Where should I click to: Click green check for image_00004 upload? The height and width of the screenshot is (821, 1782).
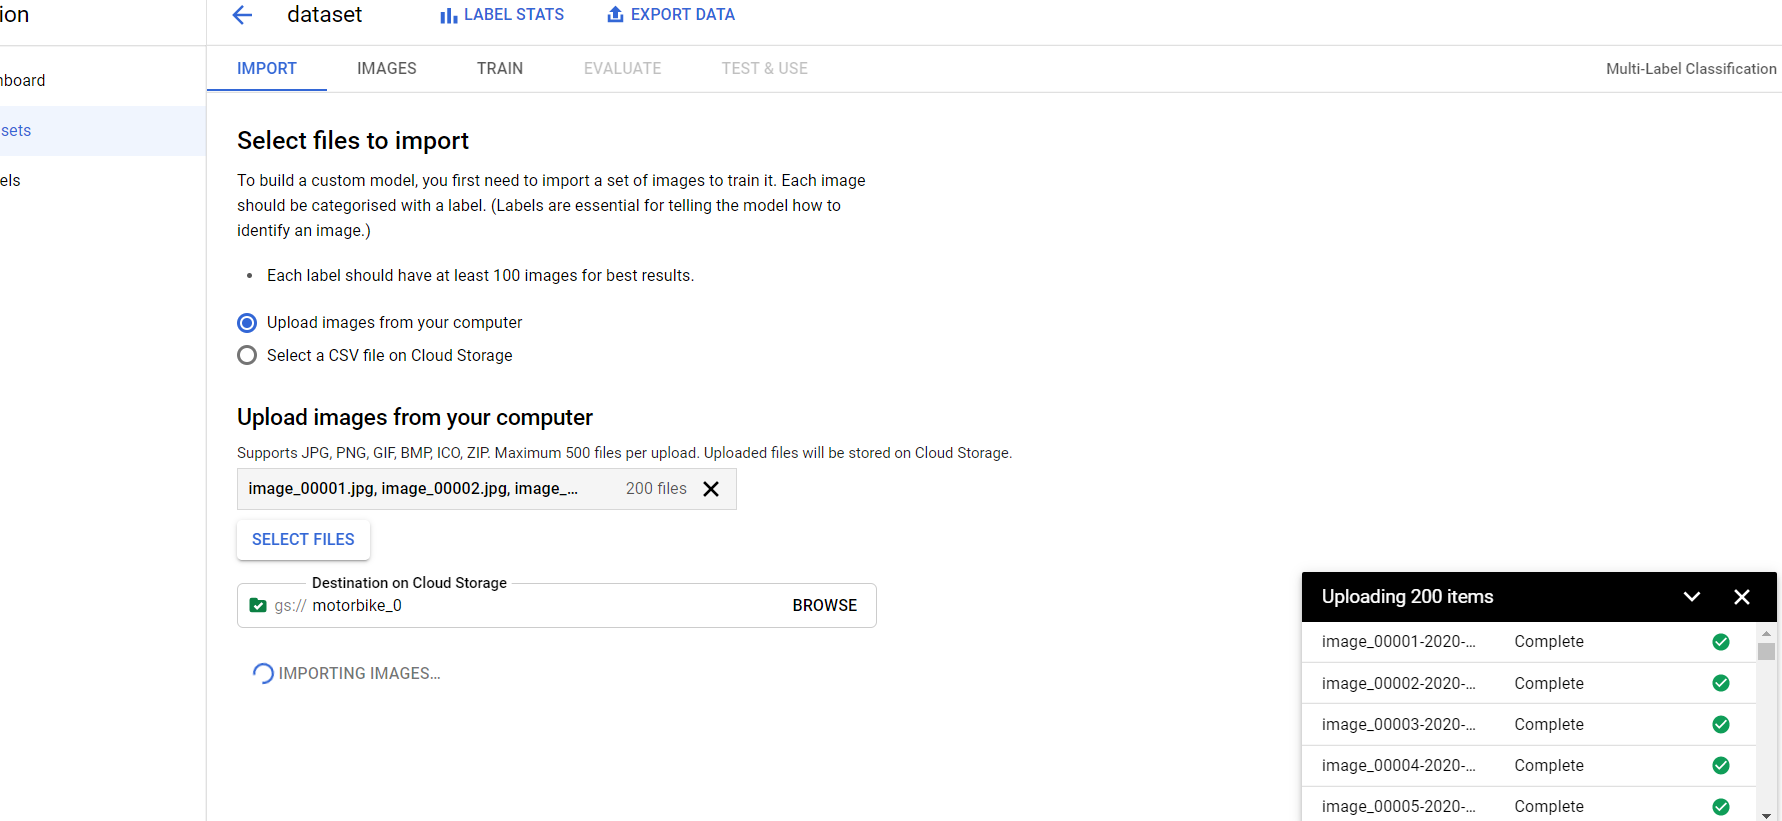1721,765
